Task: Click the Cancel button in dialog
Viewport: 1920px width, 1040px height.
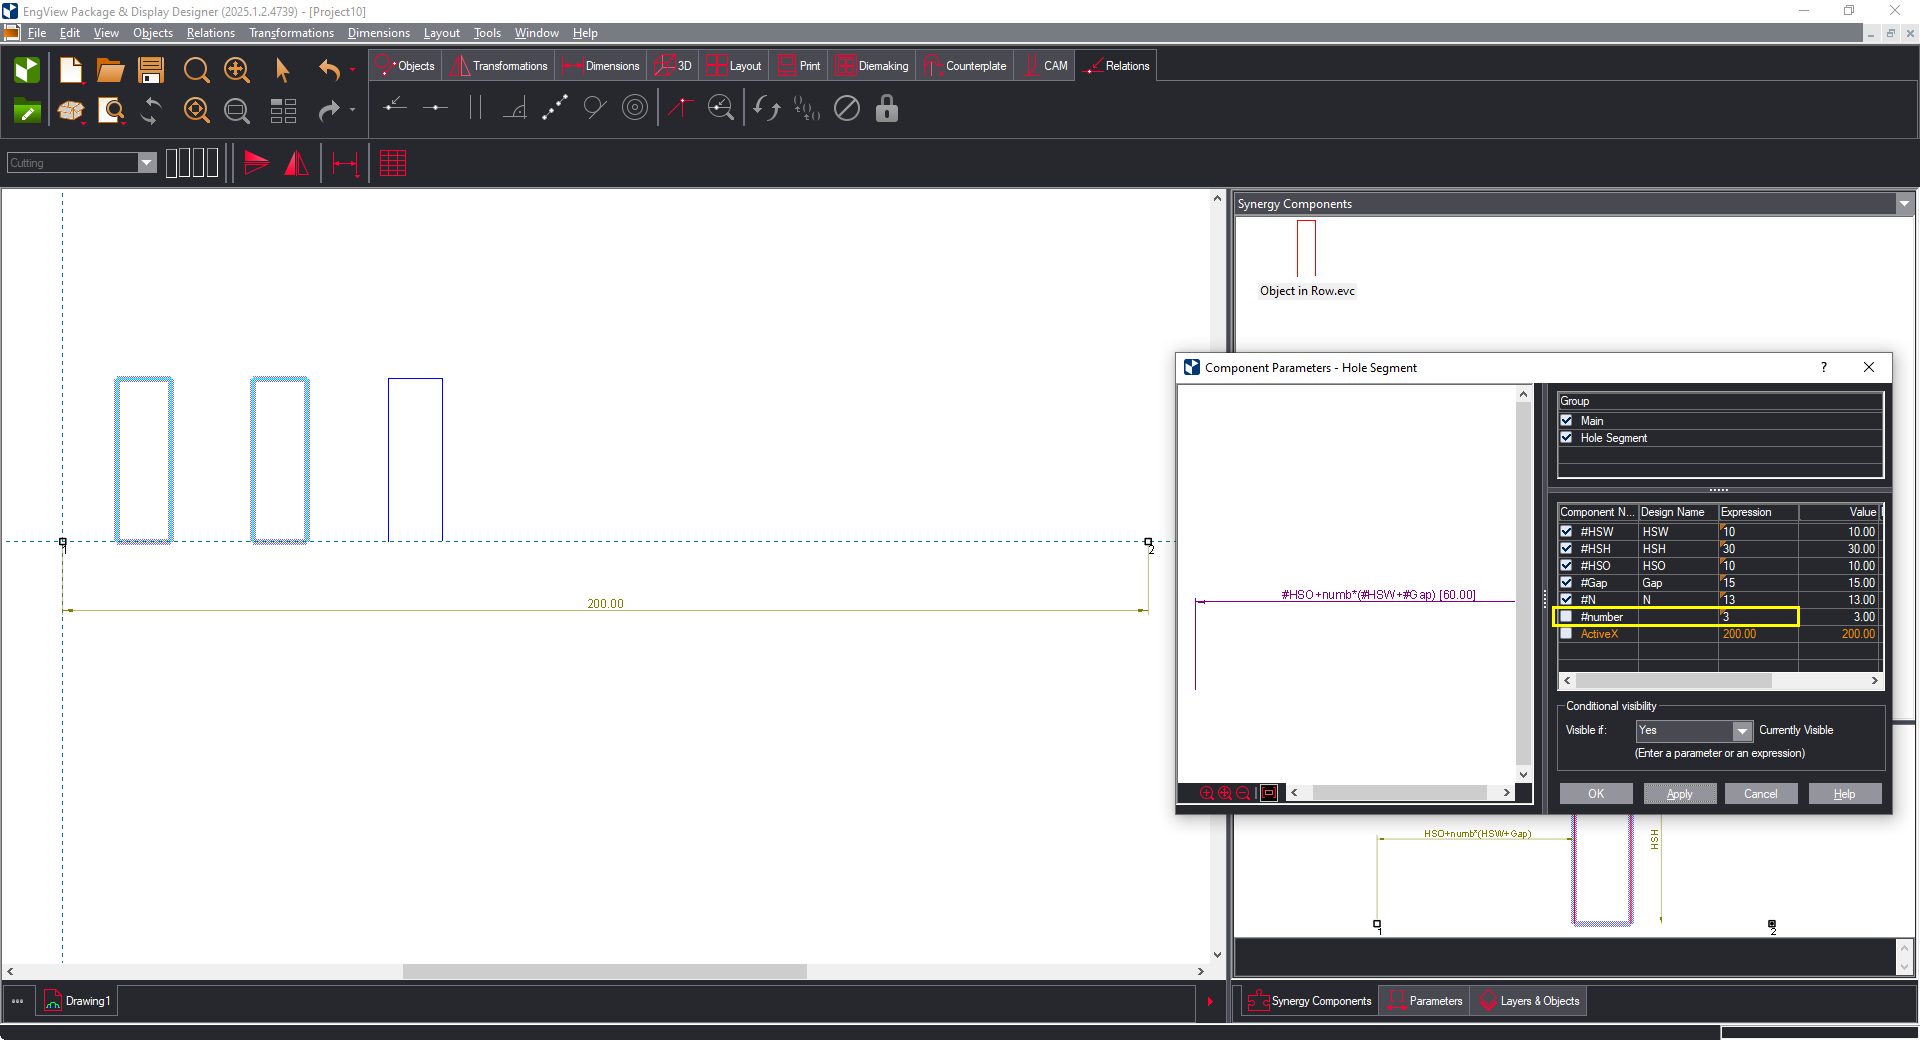Action: pyautogui.click(x=1761, y=794)
